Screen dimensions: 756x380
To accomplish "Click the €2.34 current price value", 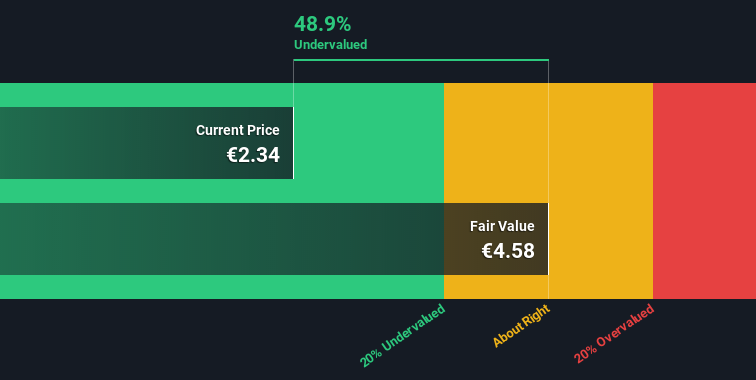I will (x=253, y=155).
